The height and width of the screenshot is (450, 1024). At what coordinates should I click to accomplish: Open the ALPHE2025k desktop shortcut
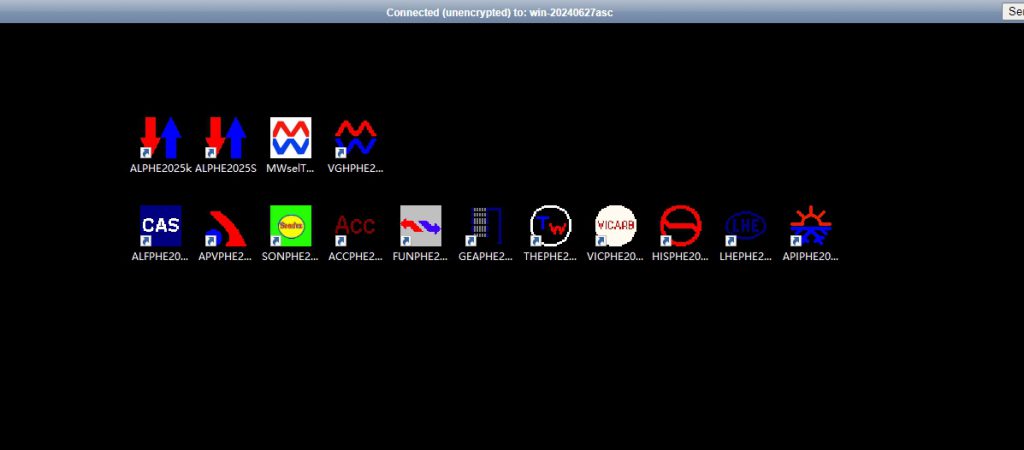[x=160, y=138]
